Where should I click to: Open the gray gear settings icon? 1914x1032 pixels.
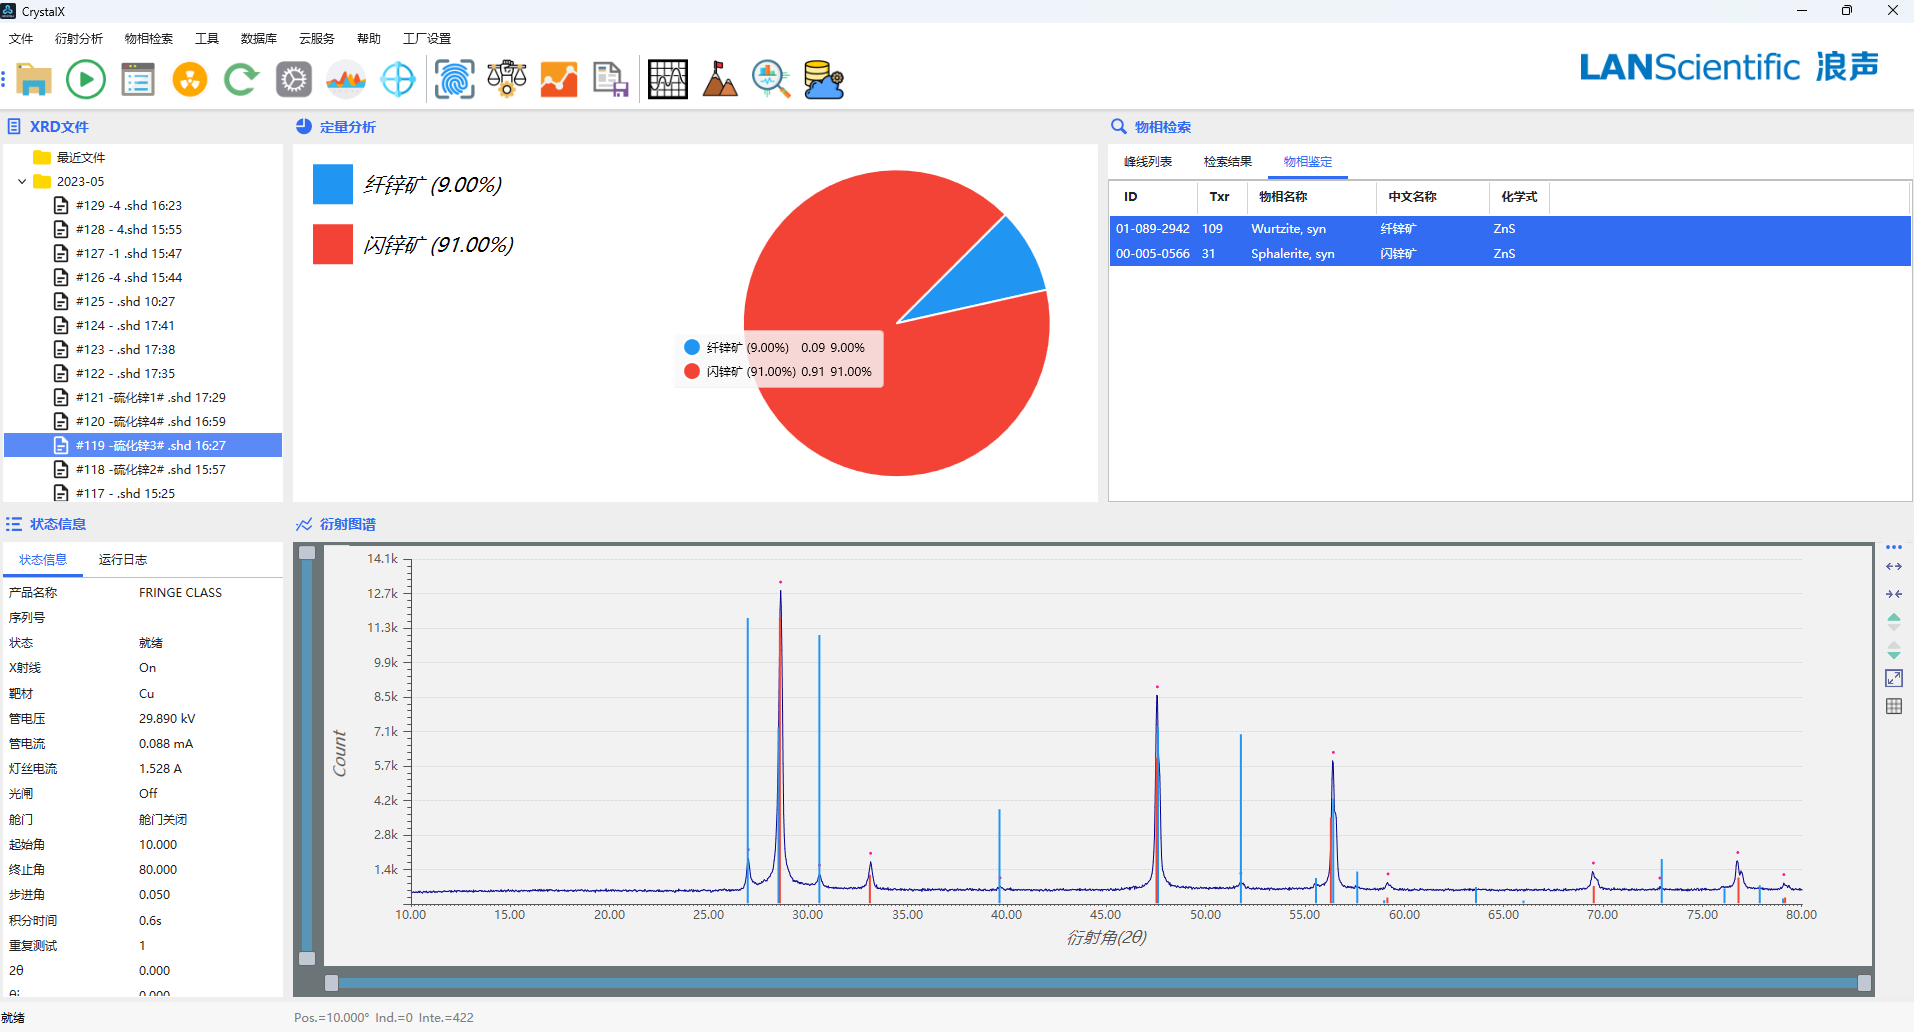[x=293, y=79]
